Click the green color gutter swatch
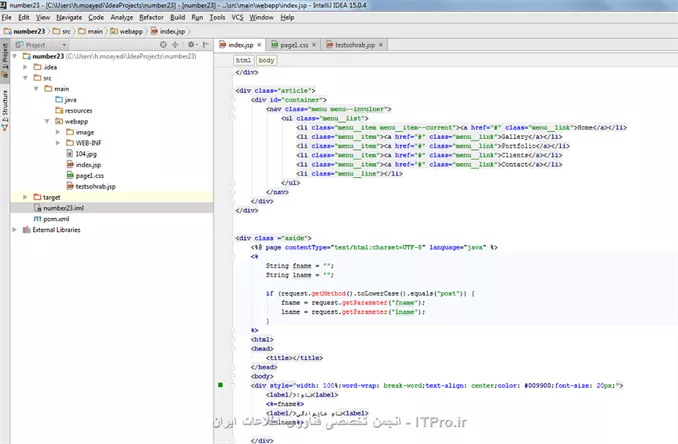 coord(221,385)
